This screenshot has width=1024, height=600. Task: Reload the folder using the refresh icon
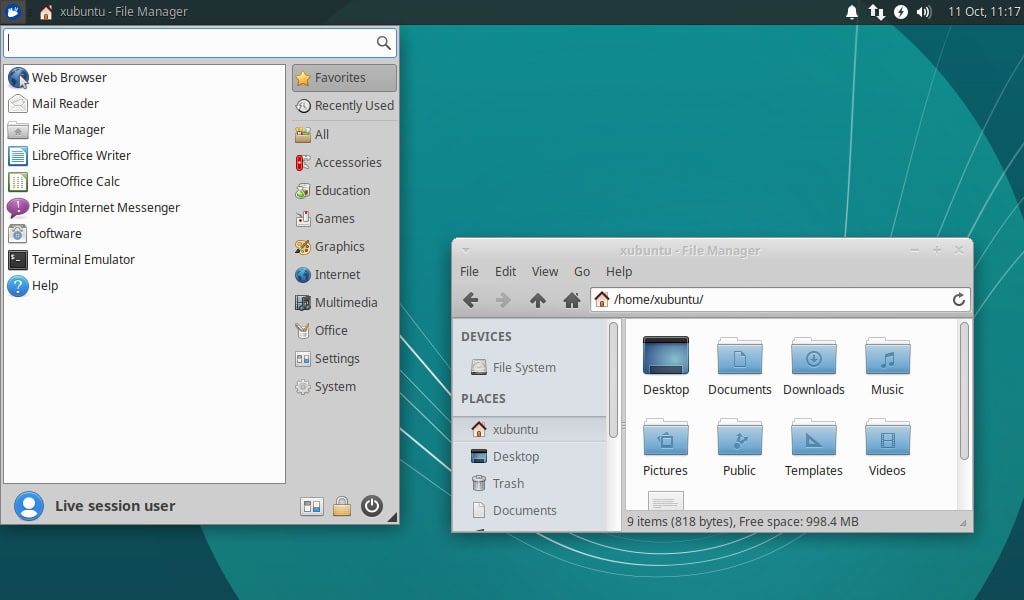click(957, 299)
